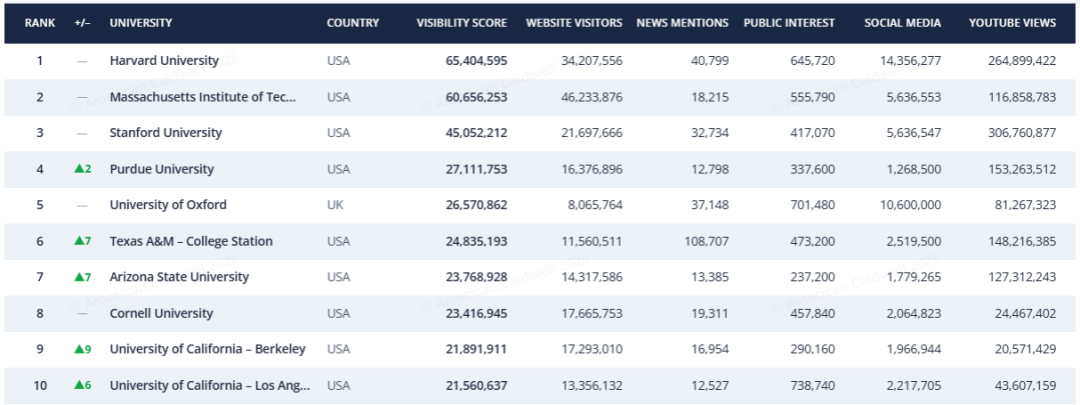Click news mentions value 37,148
Image resolution: width=1080 pixels, height=405 pixels.
711,205
